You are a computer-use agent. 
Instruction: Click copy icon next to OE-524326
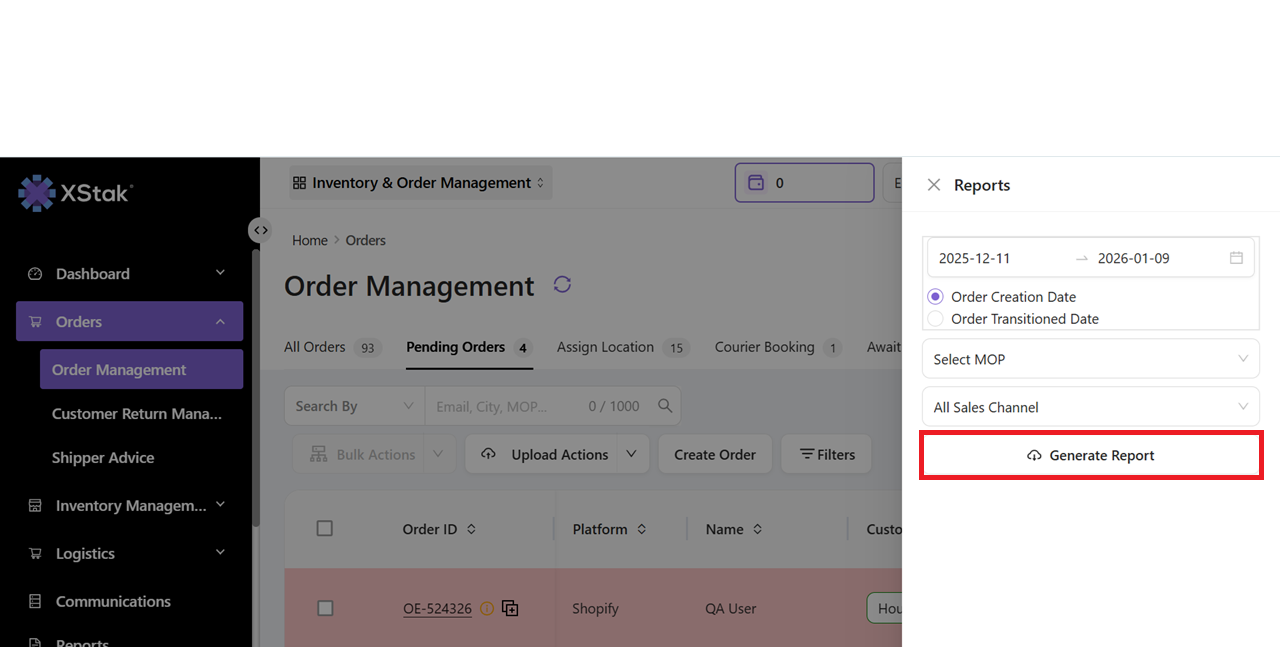510,608
